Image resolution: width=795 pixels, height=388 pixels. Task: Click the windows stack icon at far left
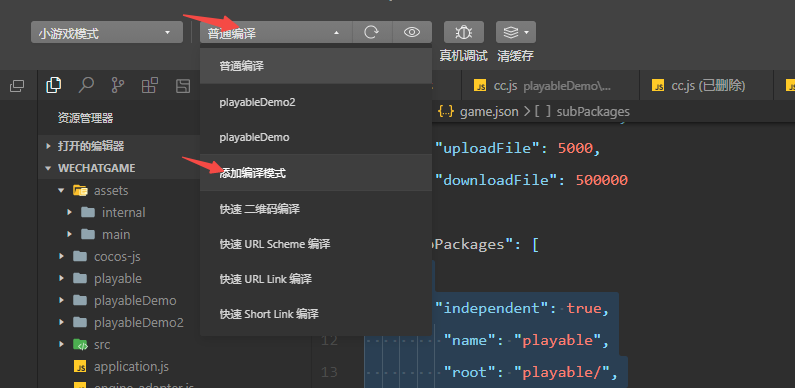pyautogui.click(x=17, y=86)
